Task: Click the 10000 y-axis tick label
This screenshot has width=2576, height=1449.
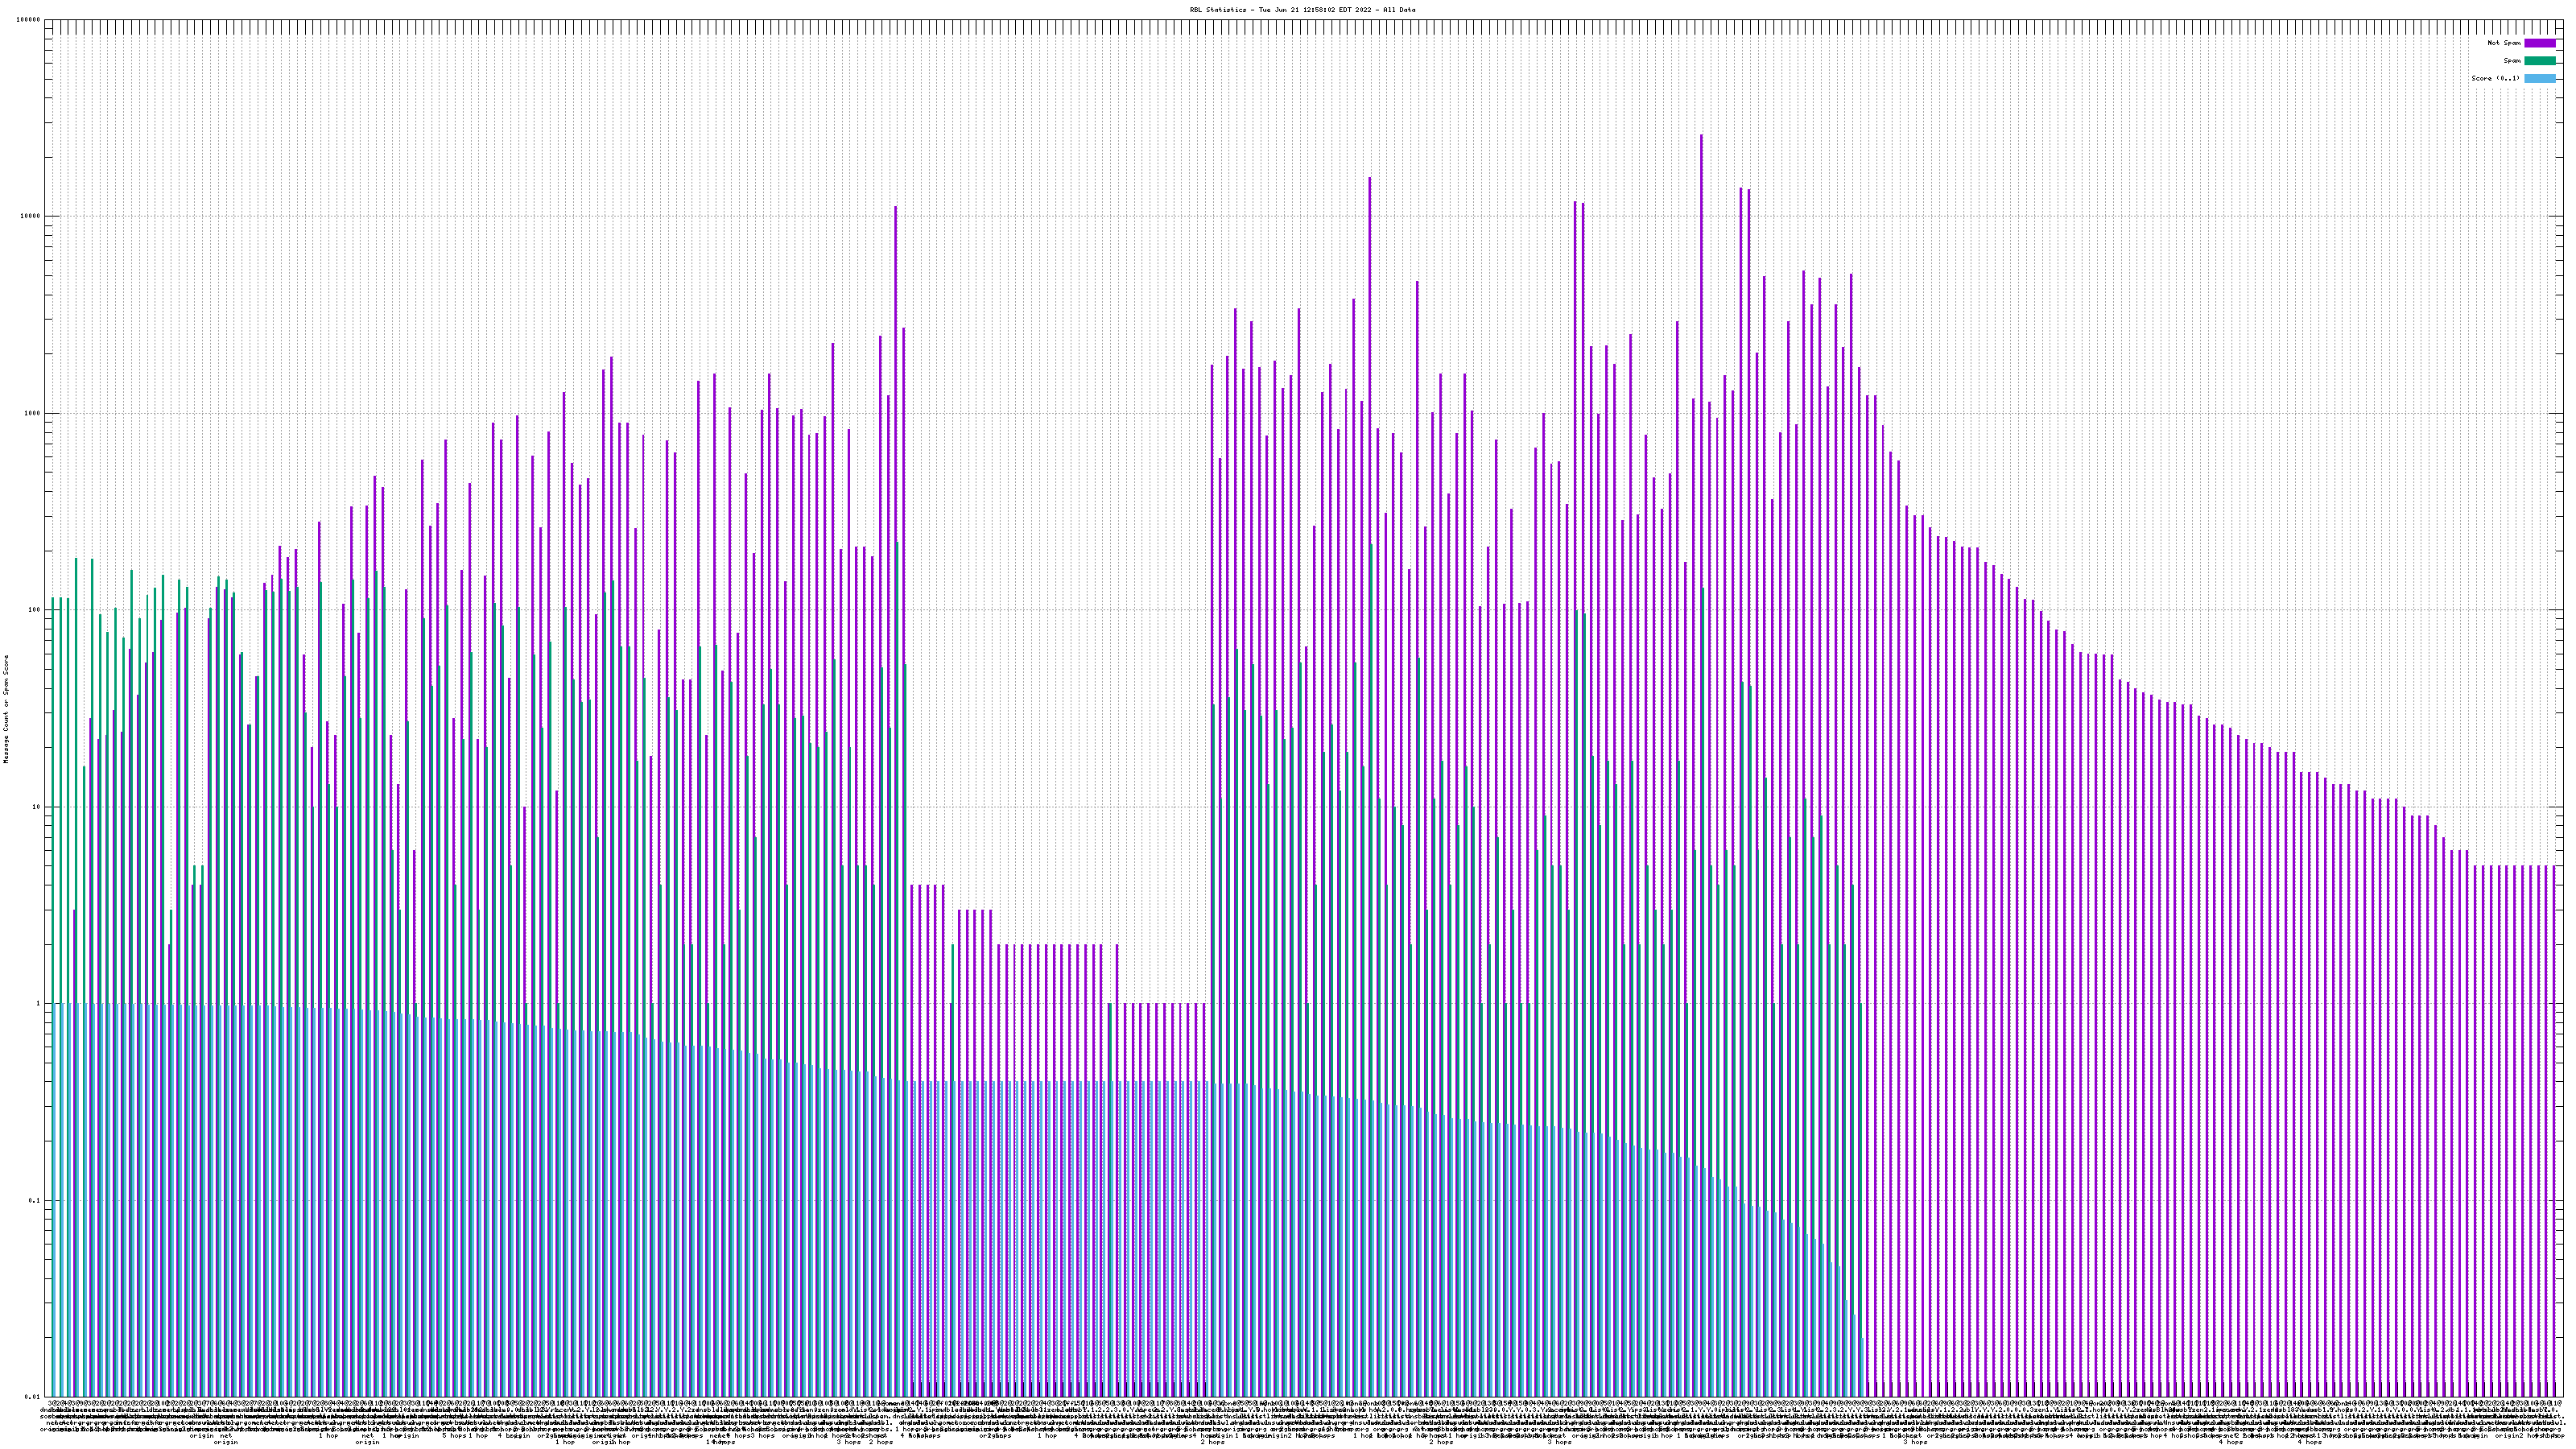Action: 31,217
